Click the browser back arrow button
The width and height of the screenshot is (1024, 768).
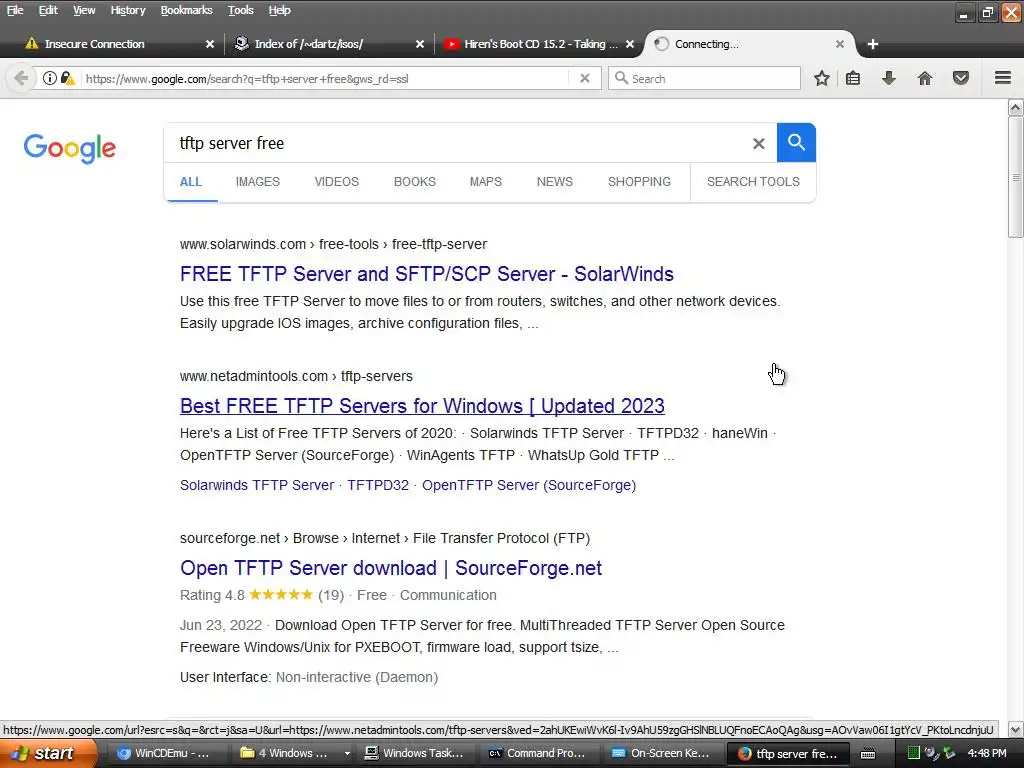21,78
